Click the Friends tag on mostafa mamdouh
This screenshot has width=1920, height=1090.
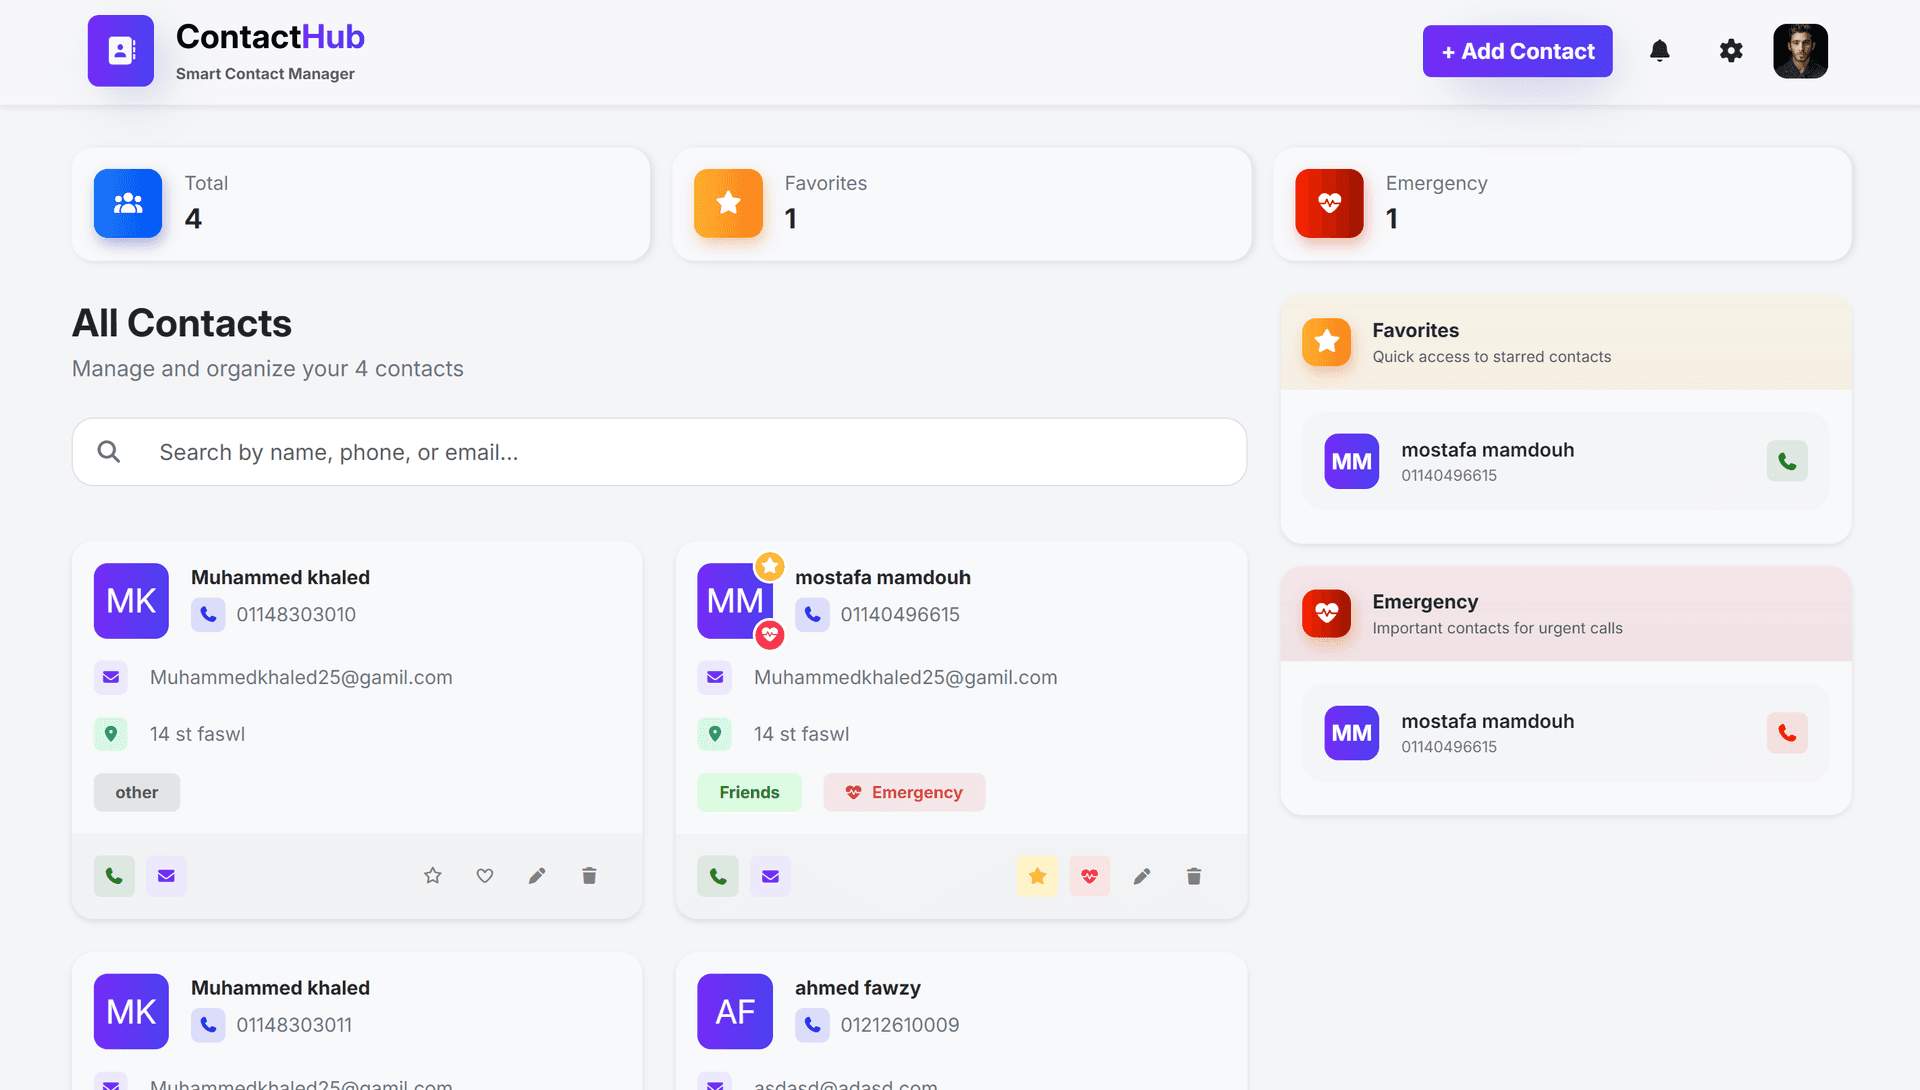(x=749, y=792)
